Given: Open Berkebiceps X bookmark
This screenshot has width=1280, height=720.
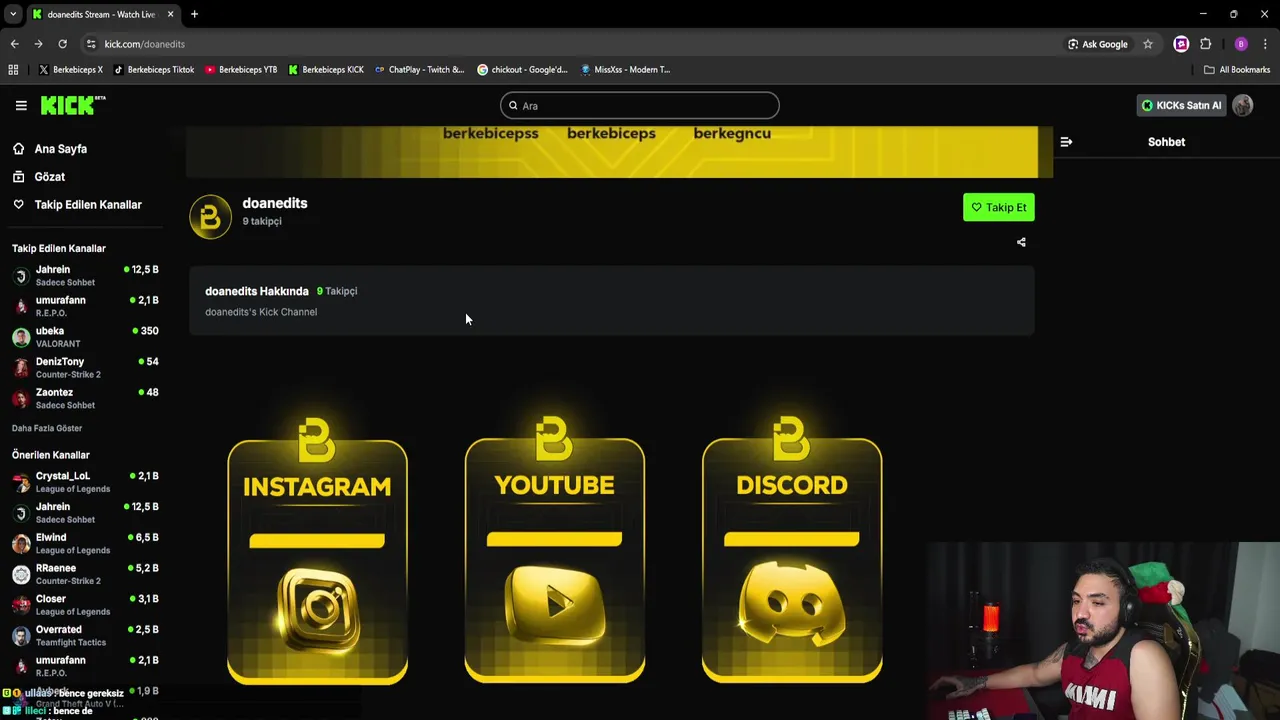Looking at the screenshot, I should pyautogui.click(x=70, y=70).
